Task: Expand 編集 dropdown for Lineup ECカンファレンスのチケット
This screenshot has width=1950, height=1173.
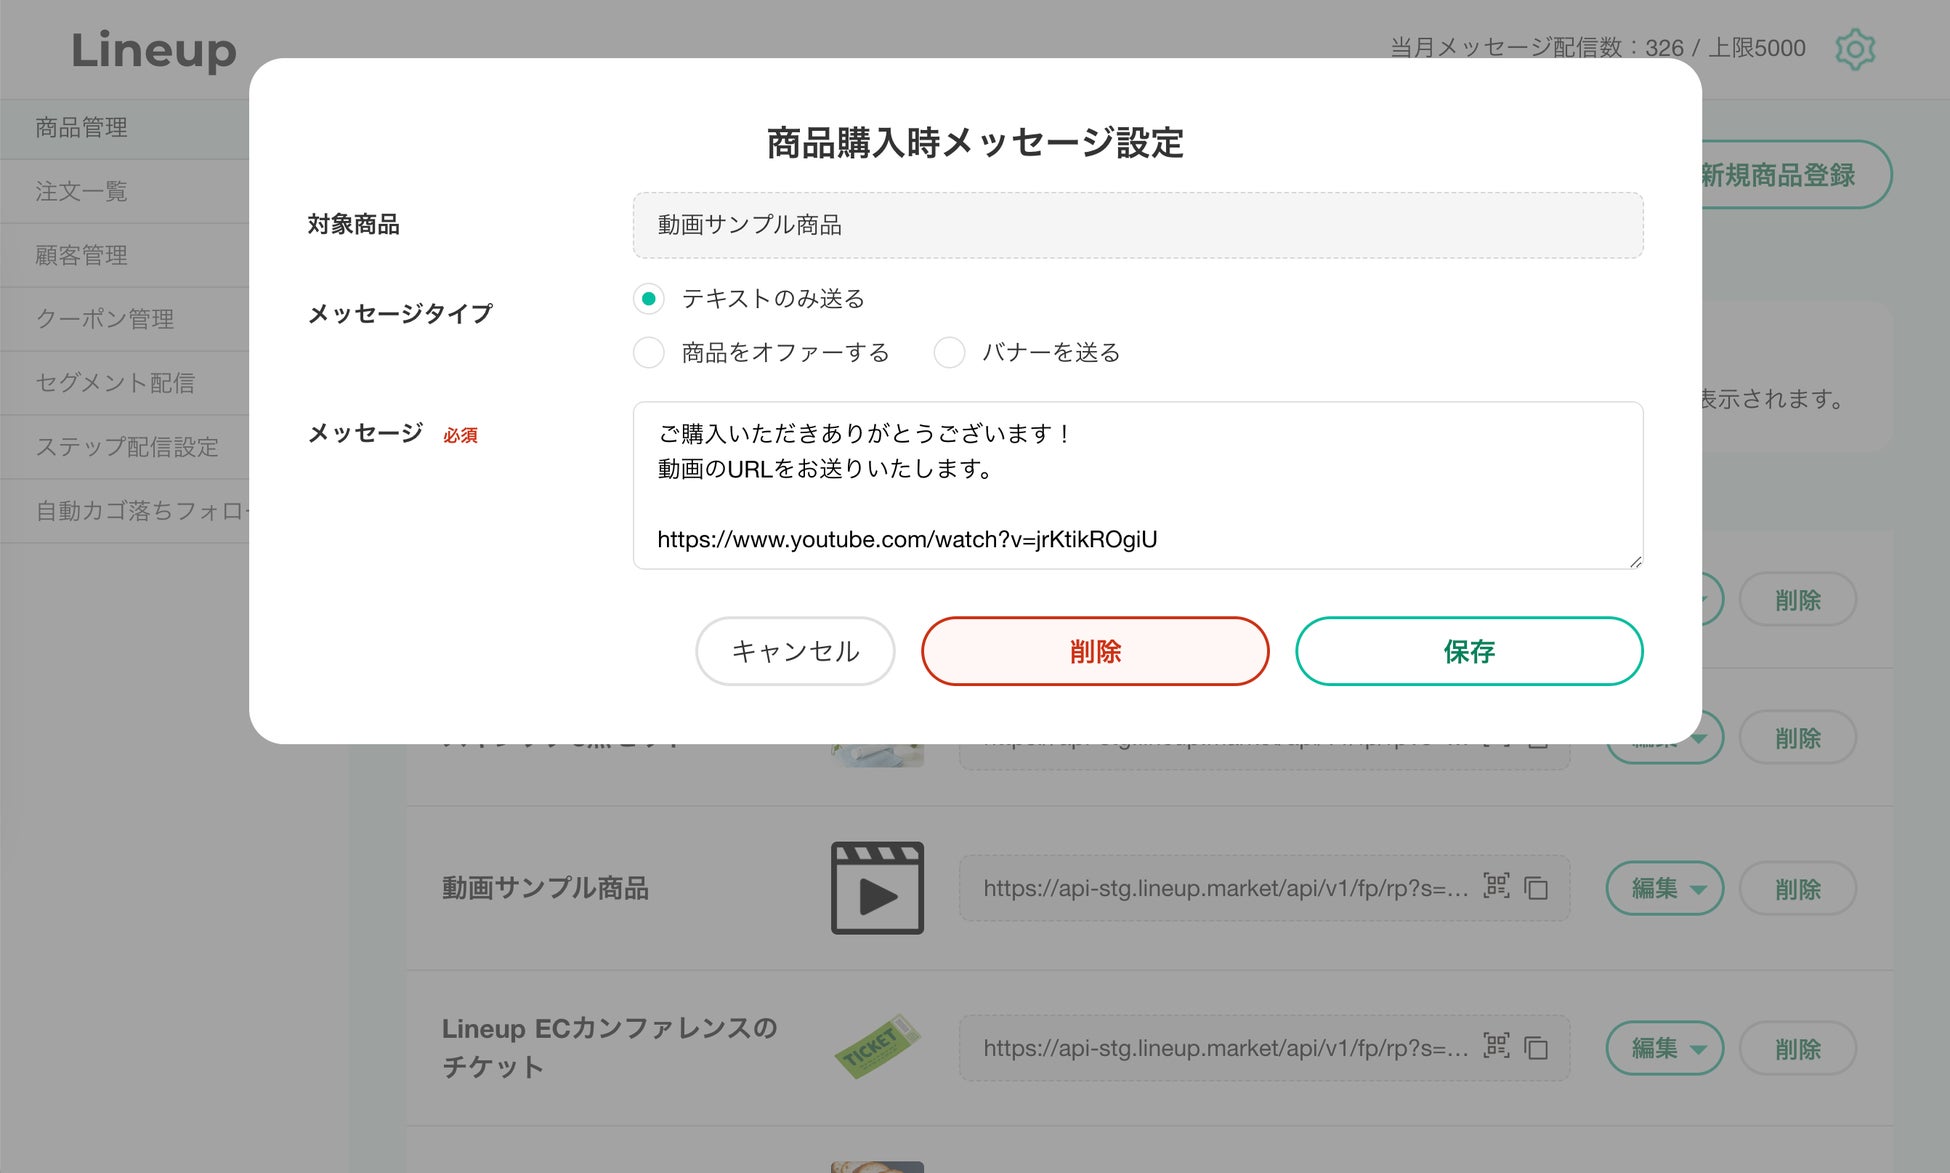Action: [1664, 1048]
